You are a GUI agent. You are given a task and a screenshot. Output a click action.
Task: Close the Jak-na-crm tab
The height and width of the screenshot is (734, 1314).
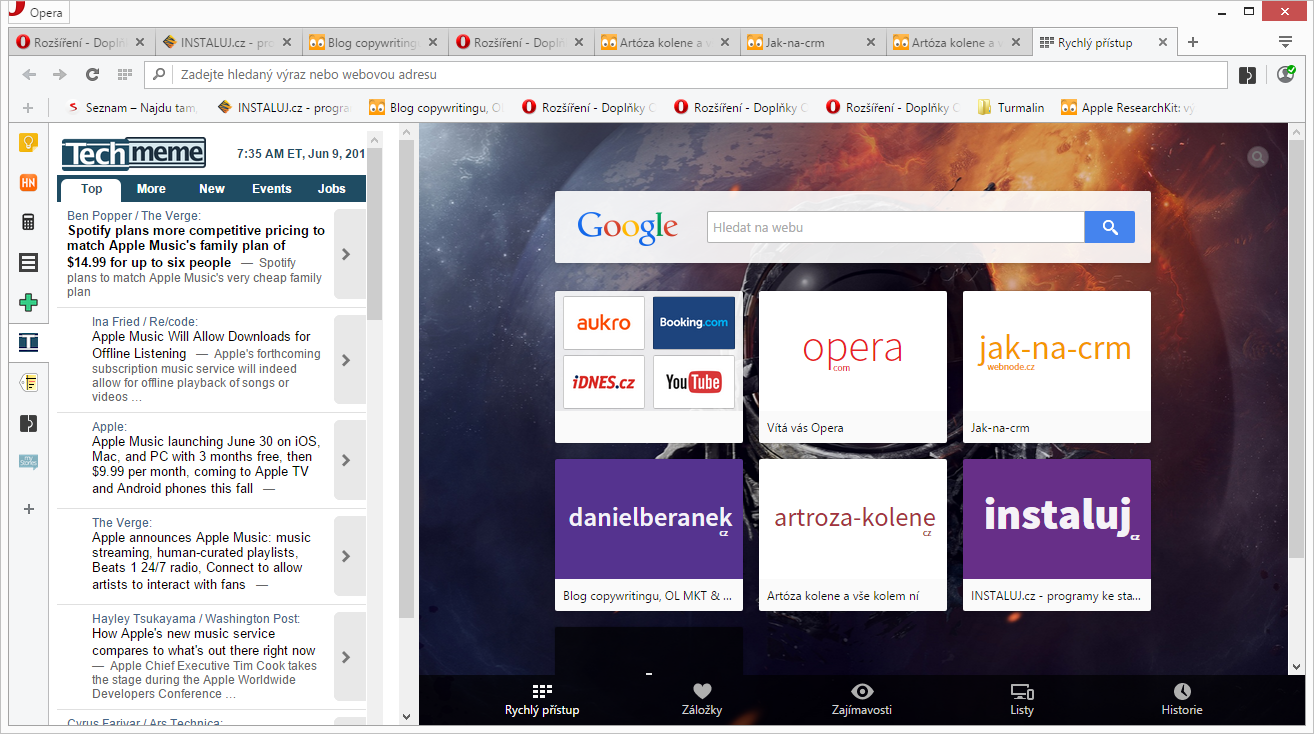871,43
